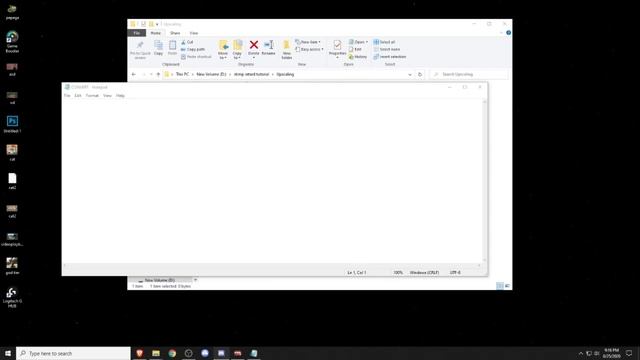This screenshot has height=360, width=640.
Task: Click the Refresh button in address bar
Action: coord(420,75)
